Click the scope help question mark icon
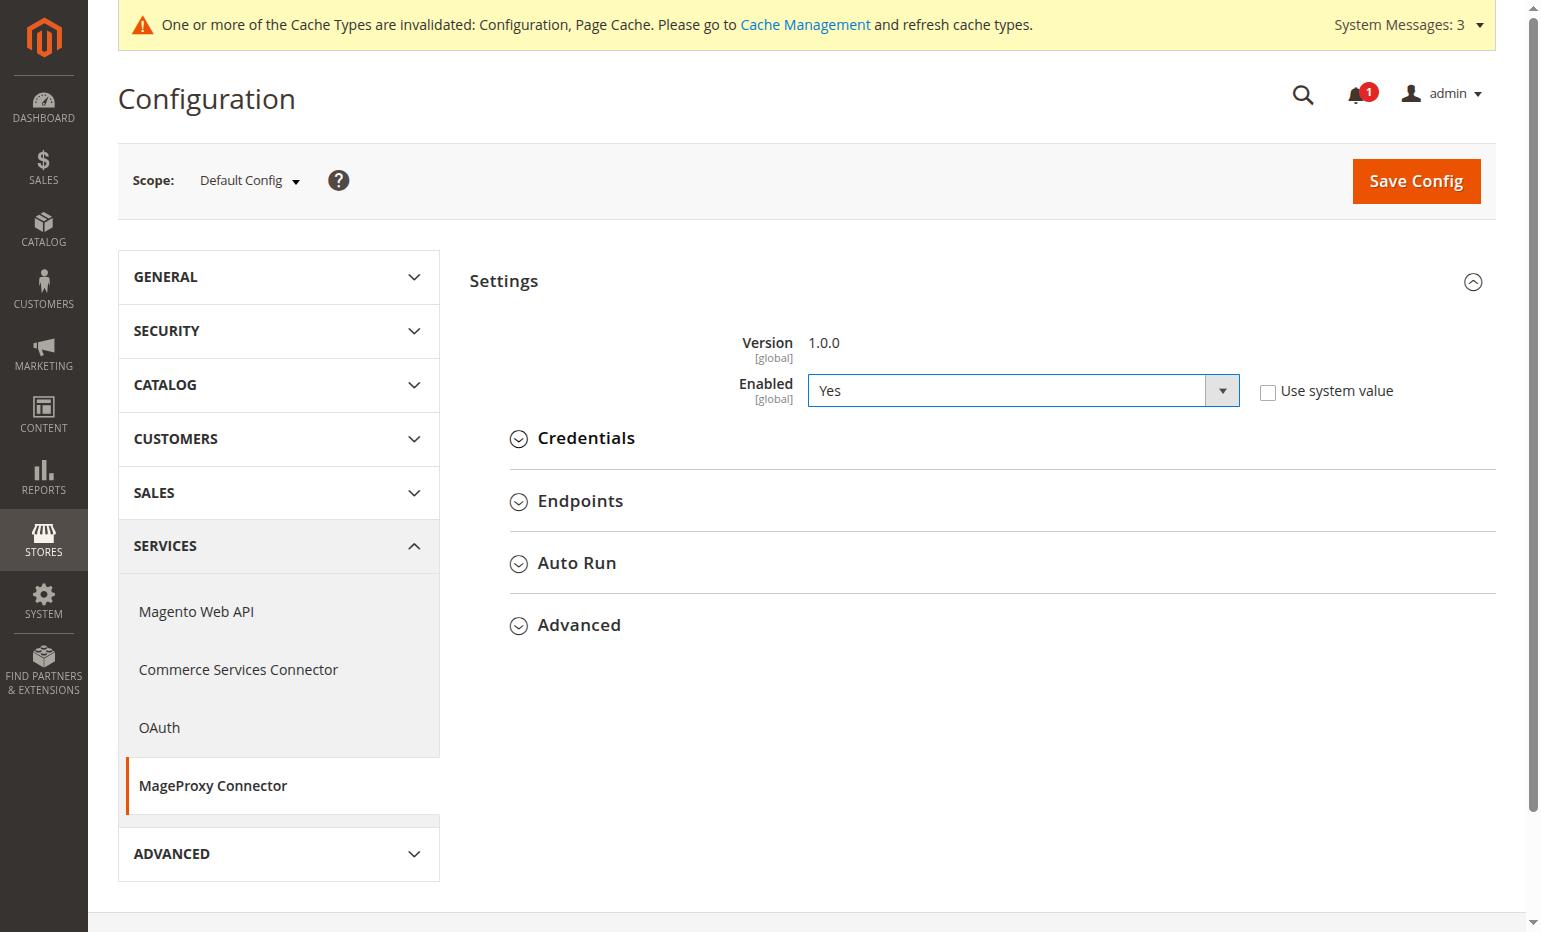1541x932 pixels. [x=339, y=180]
